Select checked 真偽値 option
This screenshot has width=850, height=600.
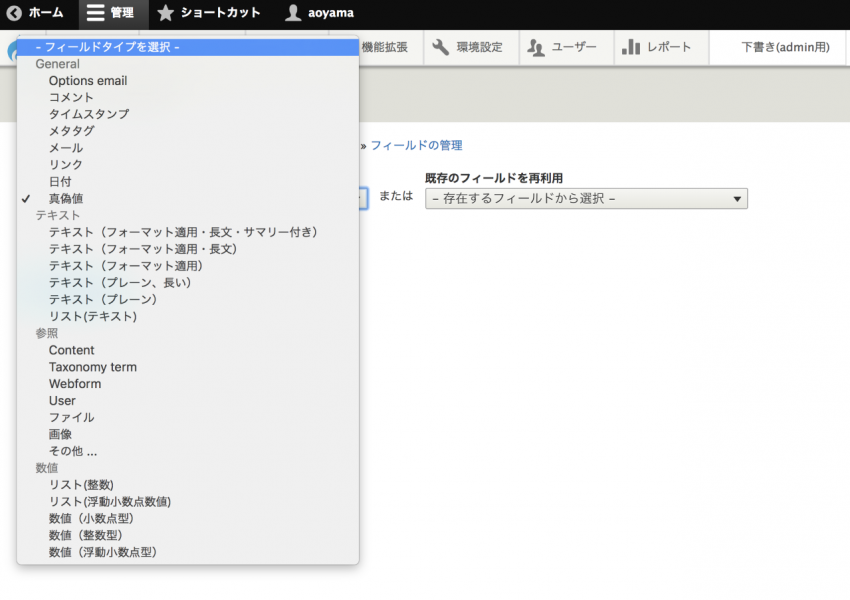(x=66, y=198)
